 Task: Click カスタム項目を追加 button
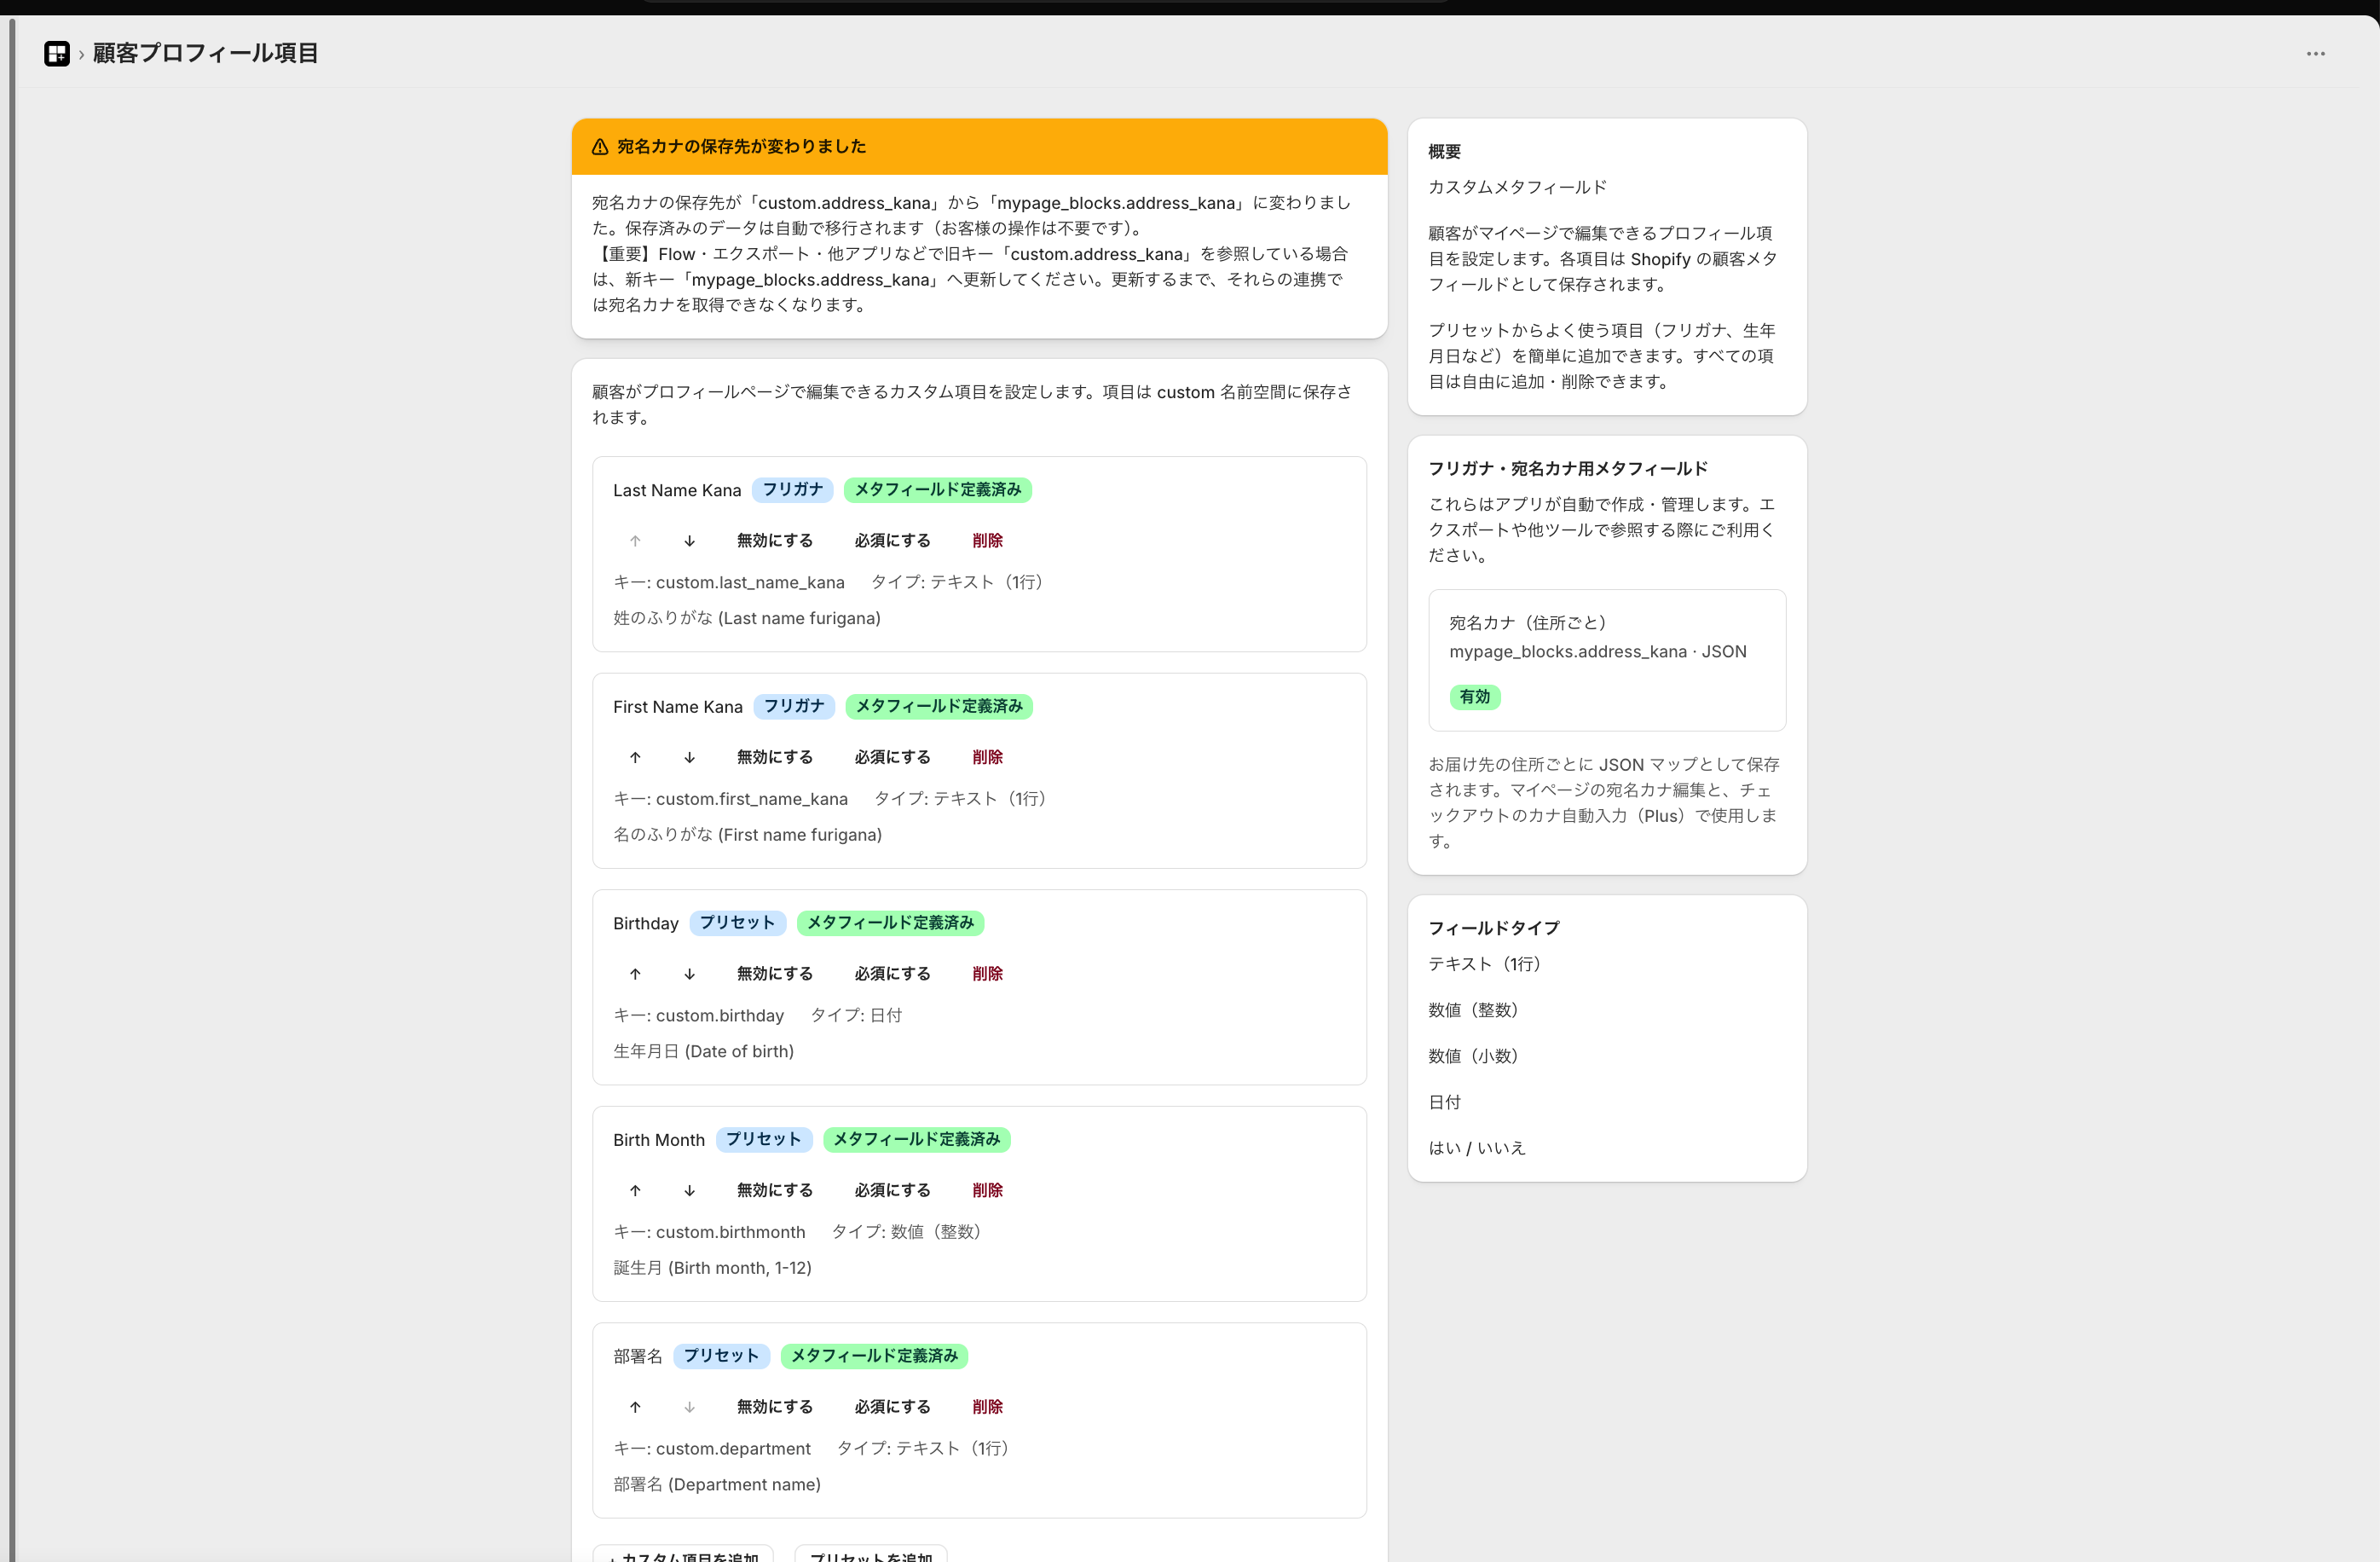683,1554
